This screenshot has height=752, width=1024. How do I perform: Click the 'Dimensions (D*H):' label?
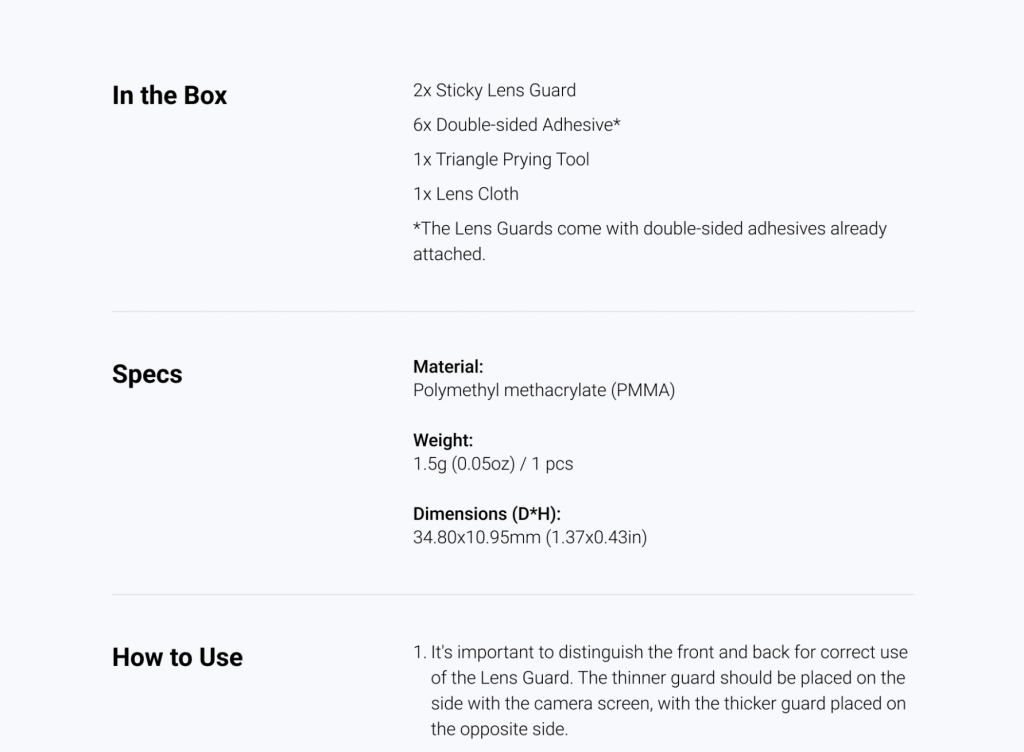point(487,514)
